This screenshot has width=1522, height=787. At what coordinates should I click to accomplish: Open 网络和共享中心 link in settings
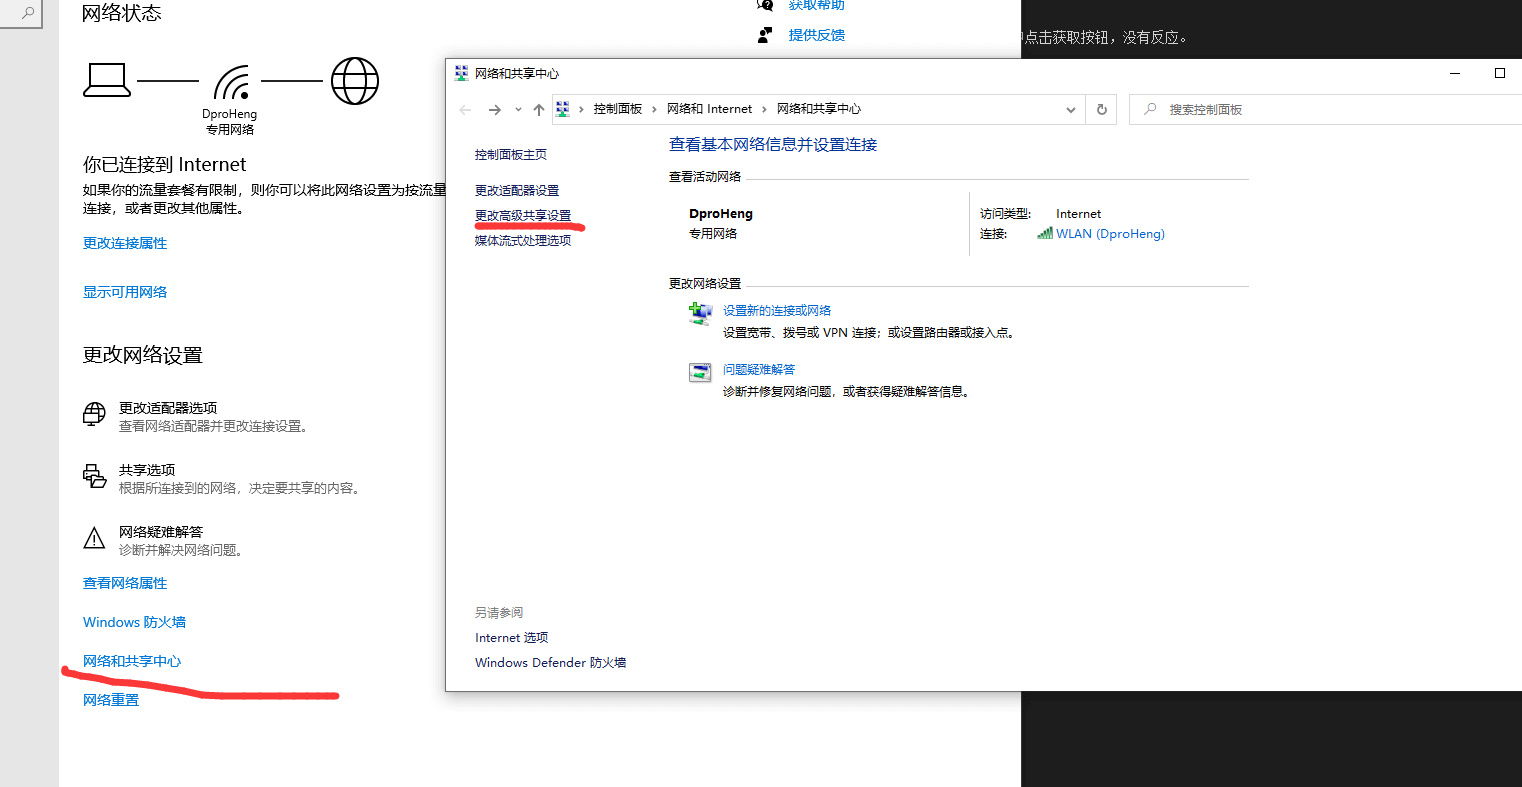pyautogui.click(x=132, y=661)
